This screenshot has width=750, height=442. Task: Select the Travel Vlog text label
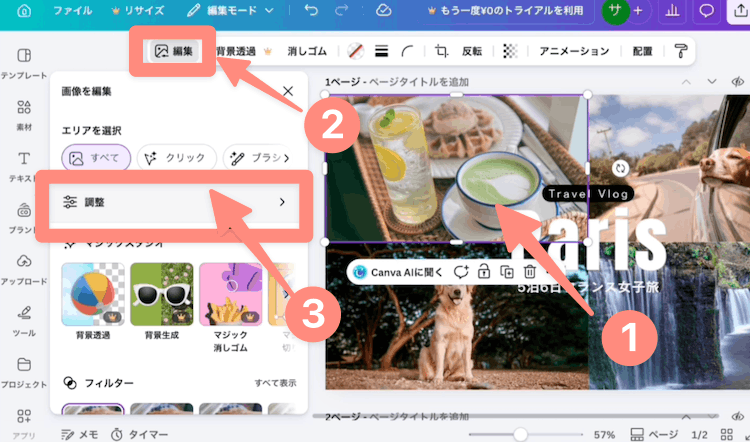(x=588, y=194)
